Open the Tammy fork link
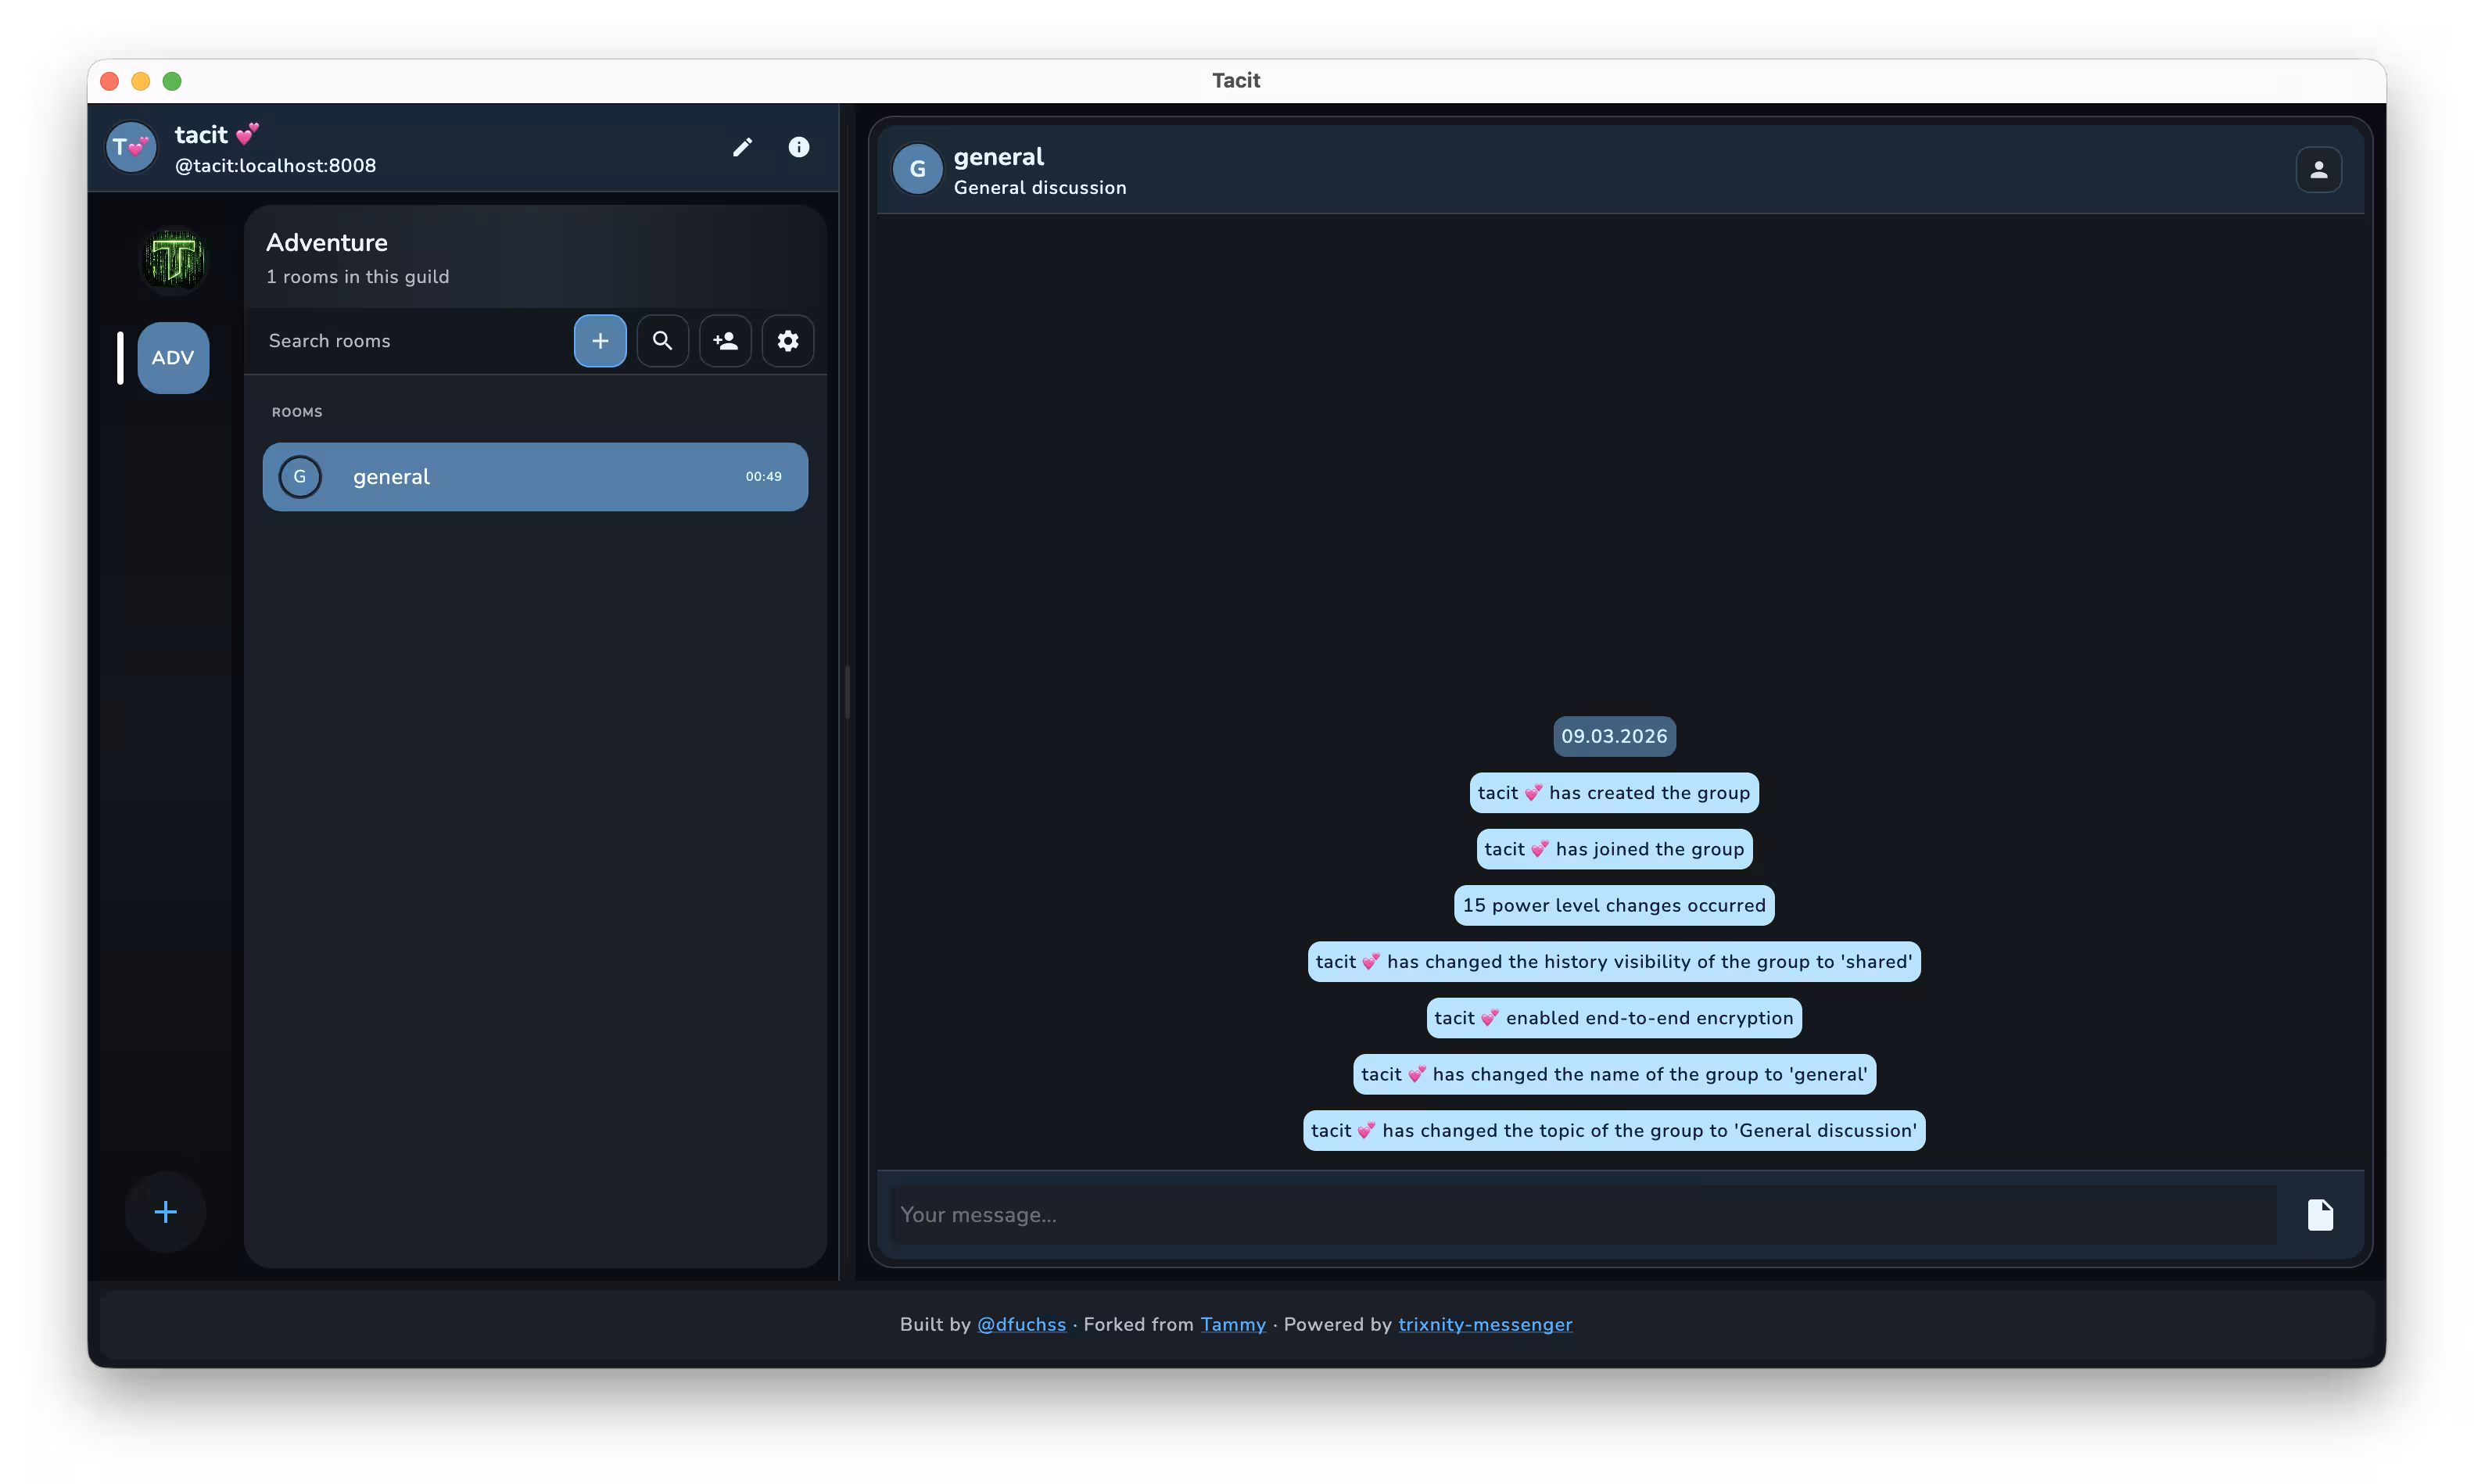Image resolution: width=2474 pixels, height=1484 pixels. (1232, 1324)
